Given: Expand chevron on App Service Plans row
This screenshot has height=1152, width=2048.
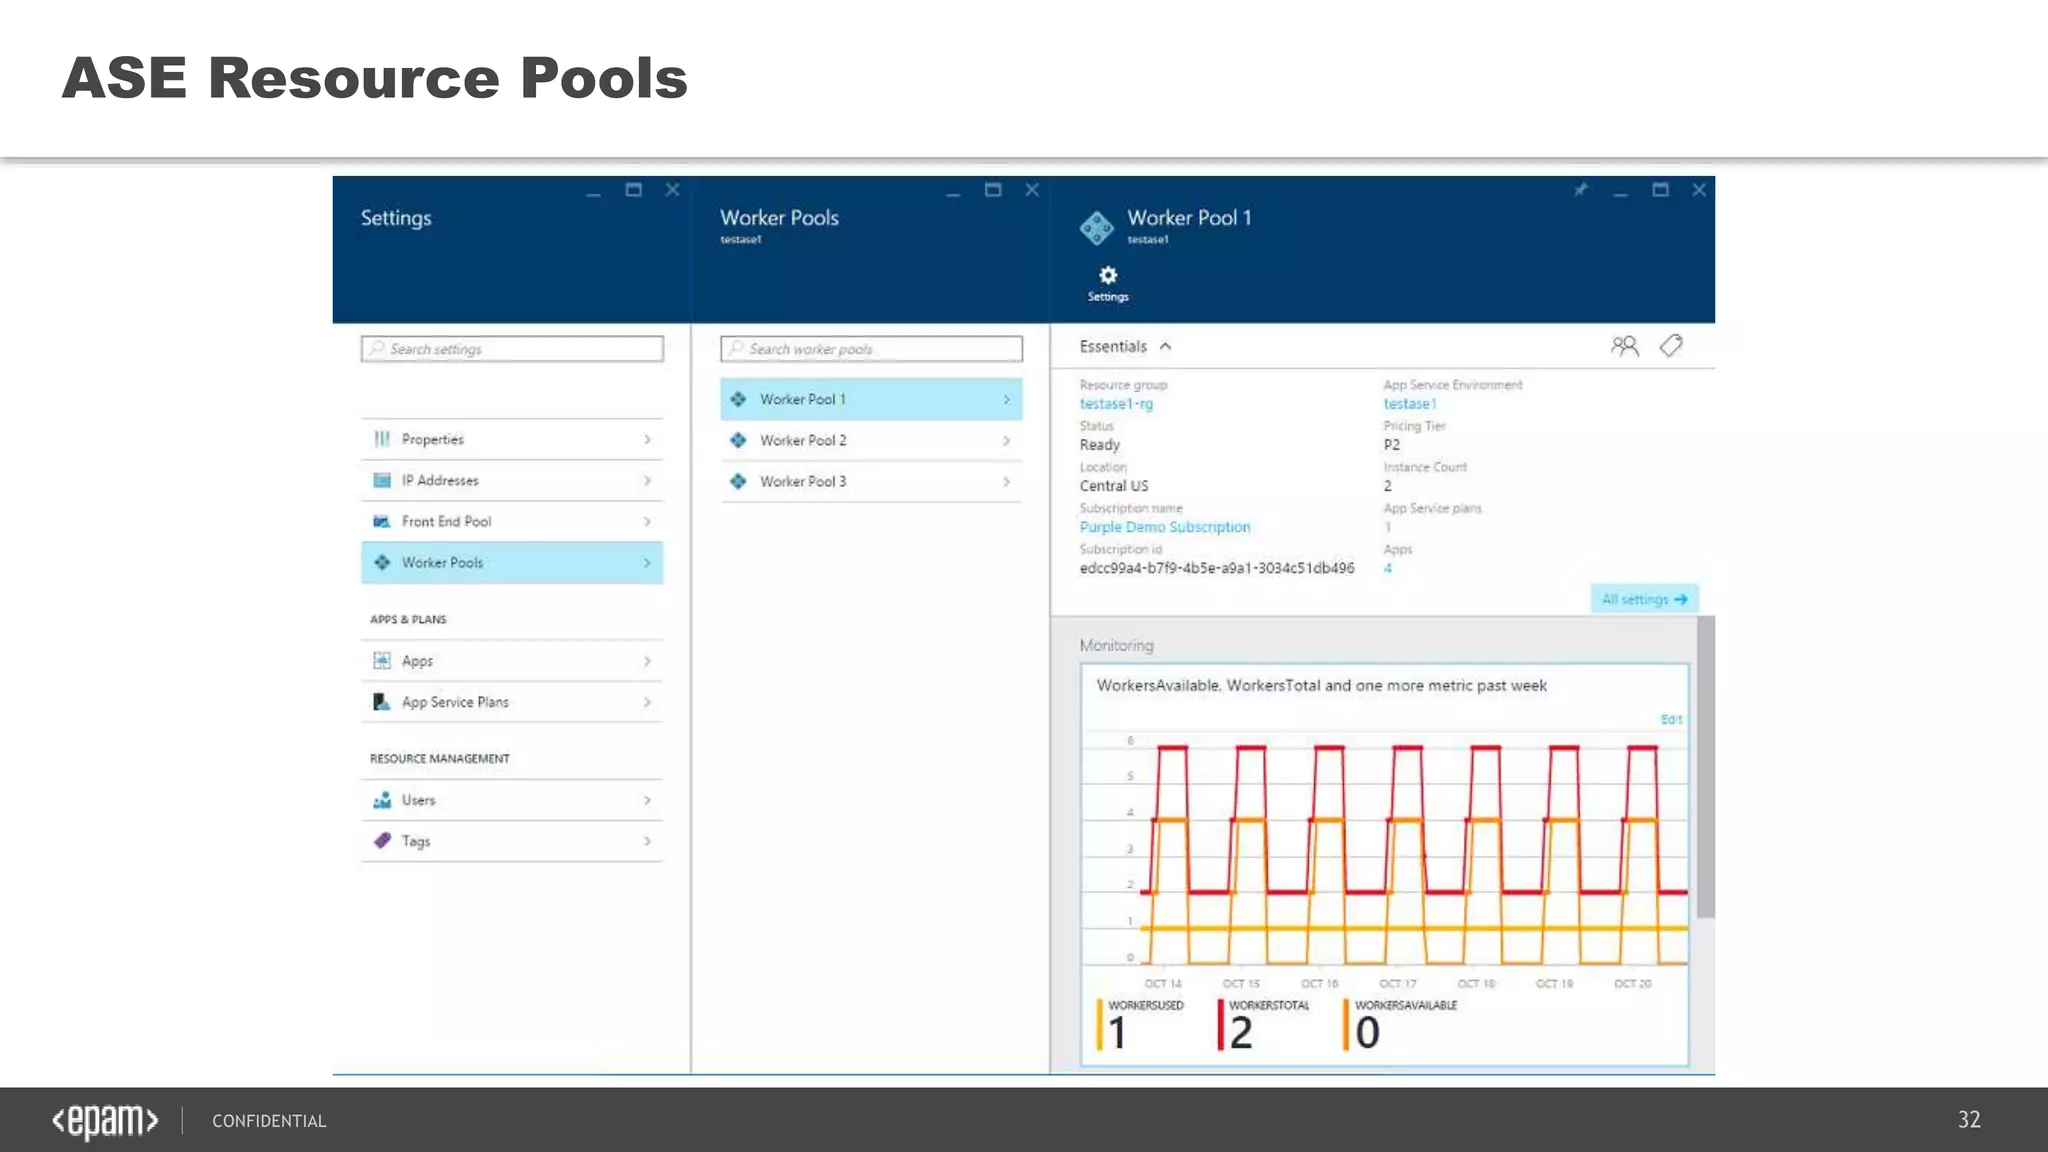Looking at the screenshot, I should pyautogui.click(x=647, y=702).
